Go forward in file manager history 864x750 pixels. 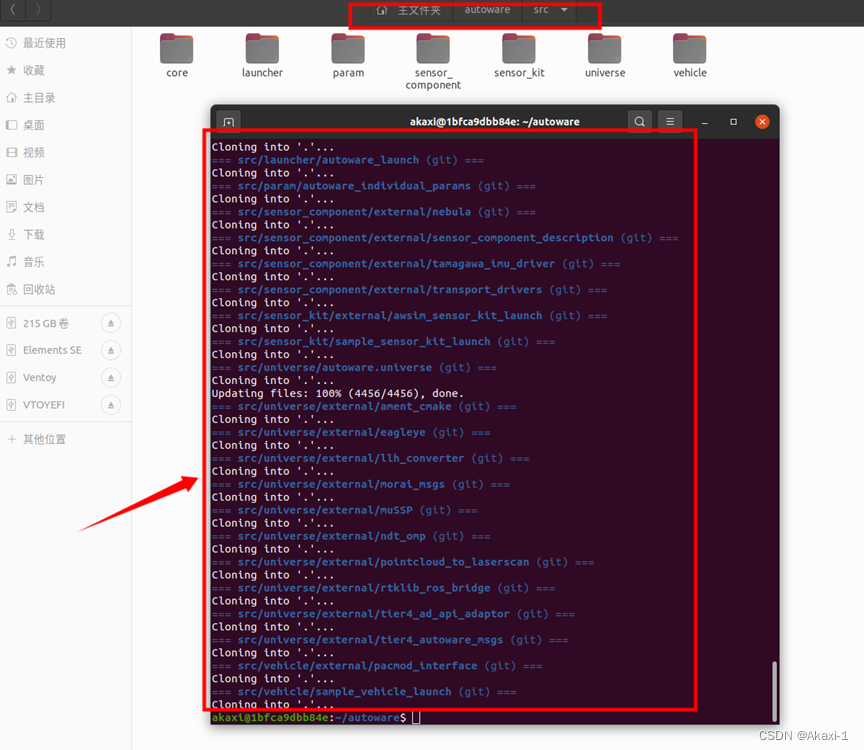pos(38,9)
